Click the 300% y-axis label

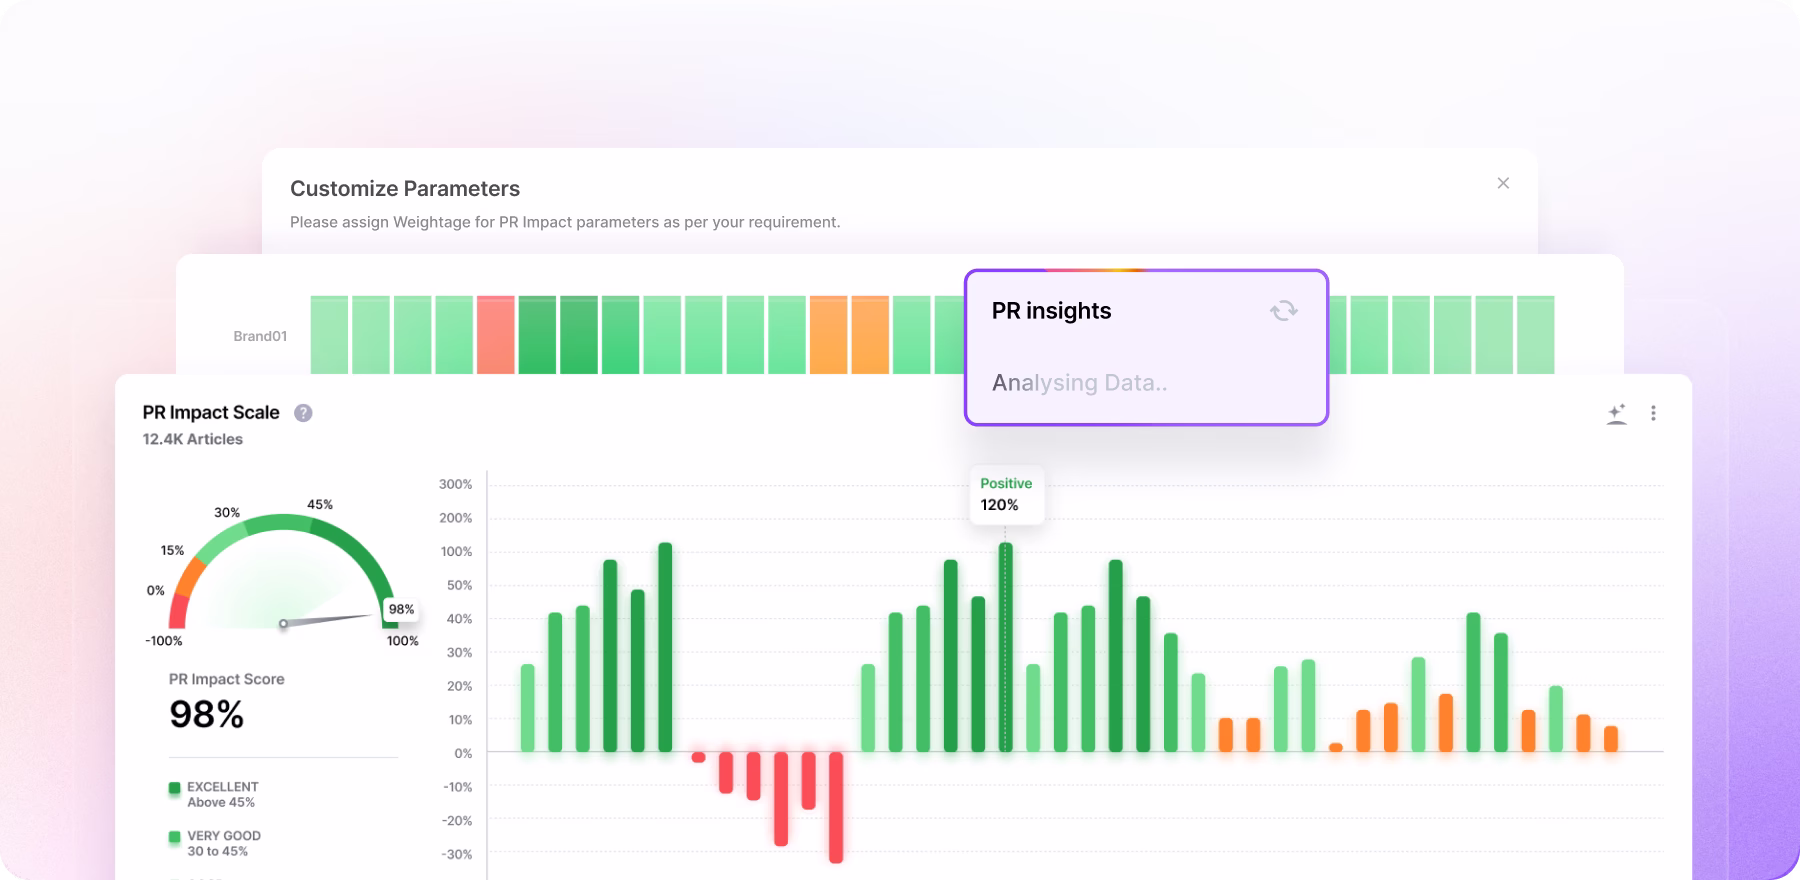pyautogui.click(x=455, y=484)
